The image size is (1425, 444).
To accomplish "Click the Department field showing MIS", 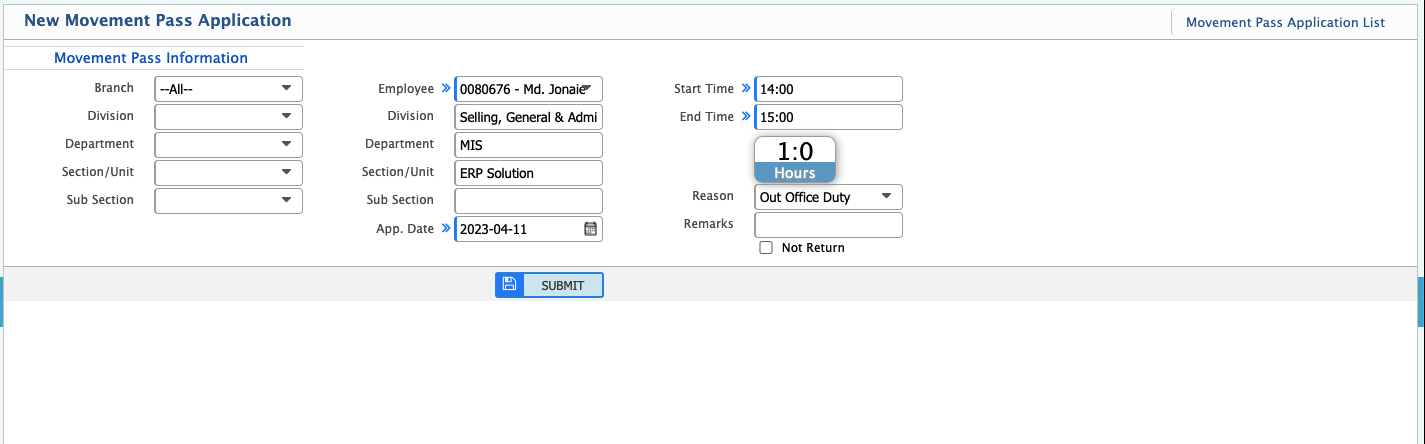I will (x=529, y=145).
